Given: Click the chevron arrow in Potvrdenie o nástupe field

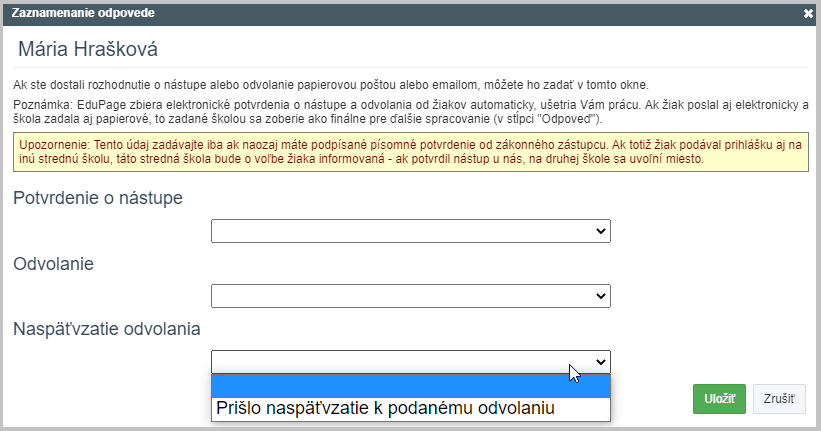Looking at the screenshot, I should coord(601,231).
